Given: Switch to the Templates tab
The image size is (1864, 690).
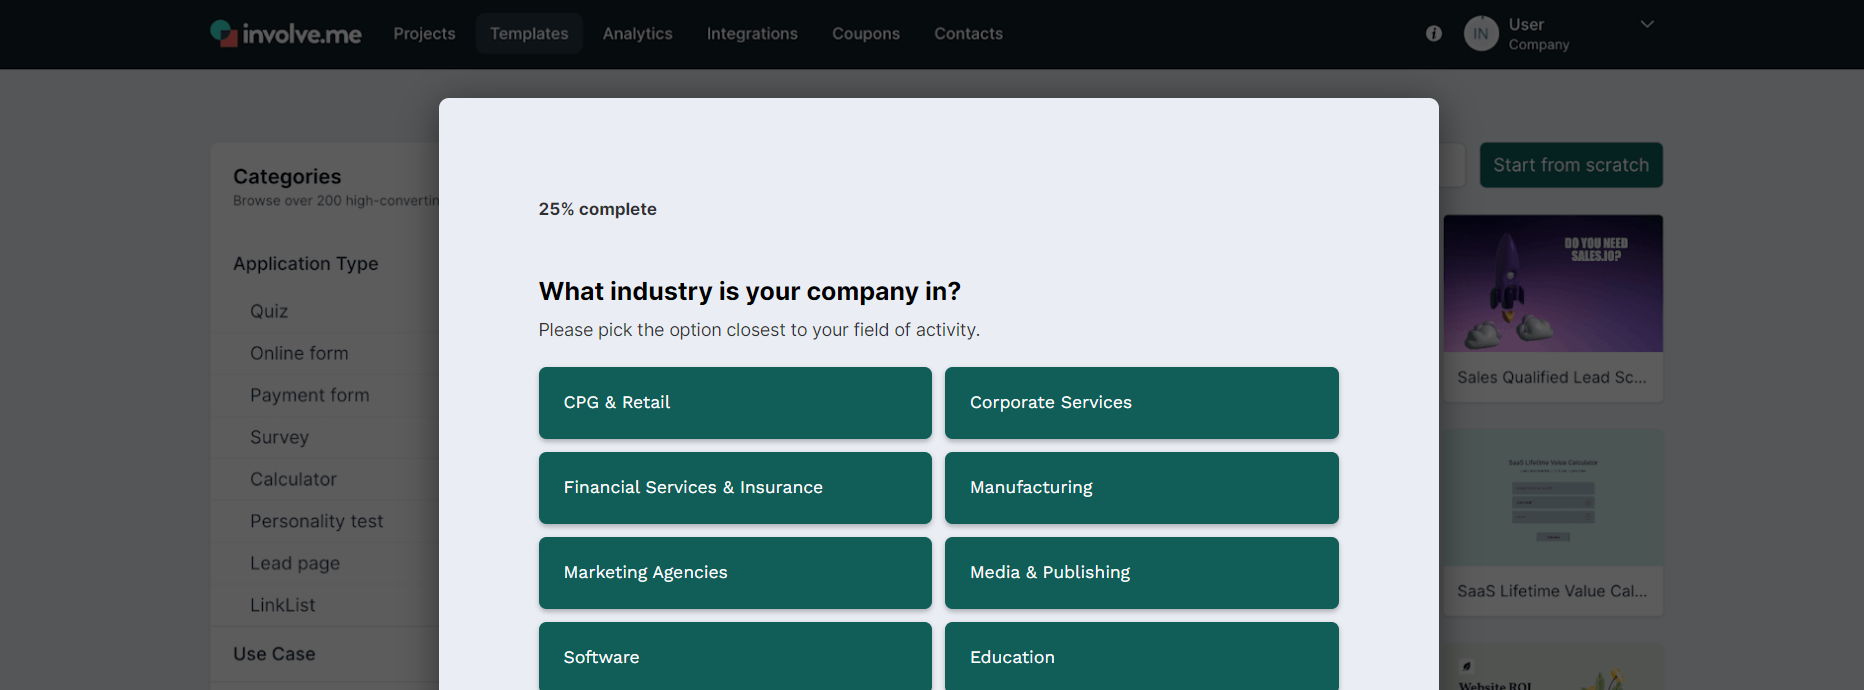Looking at the screenshot, I should pos(529,34).
